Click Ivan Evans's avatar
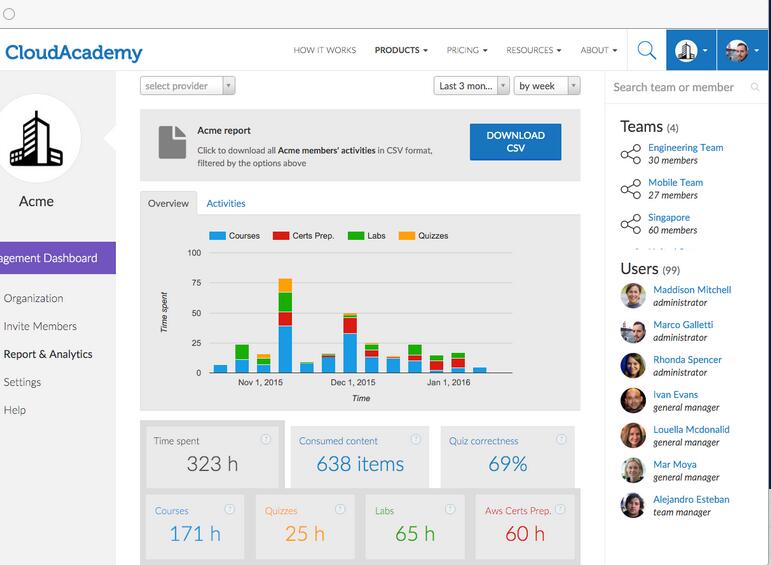 633,400
